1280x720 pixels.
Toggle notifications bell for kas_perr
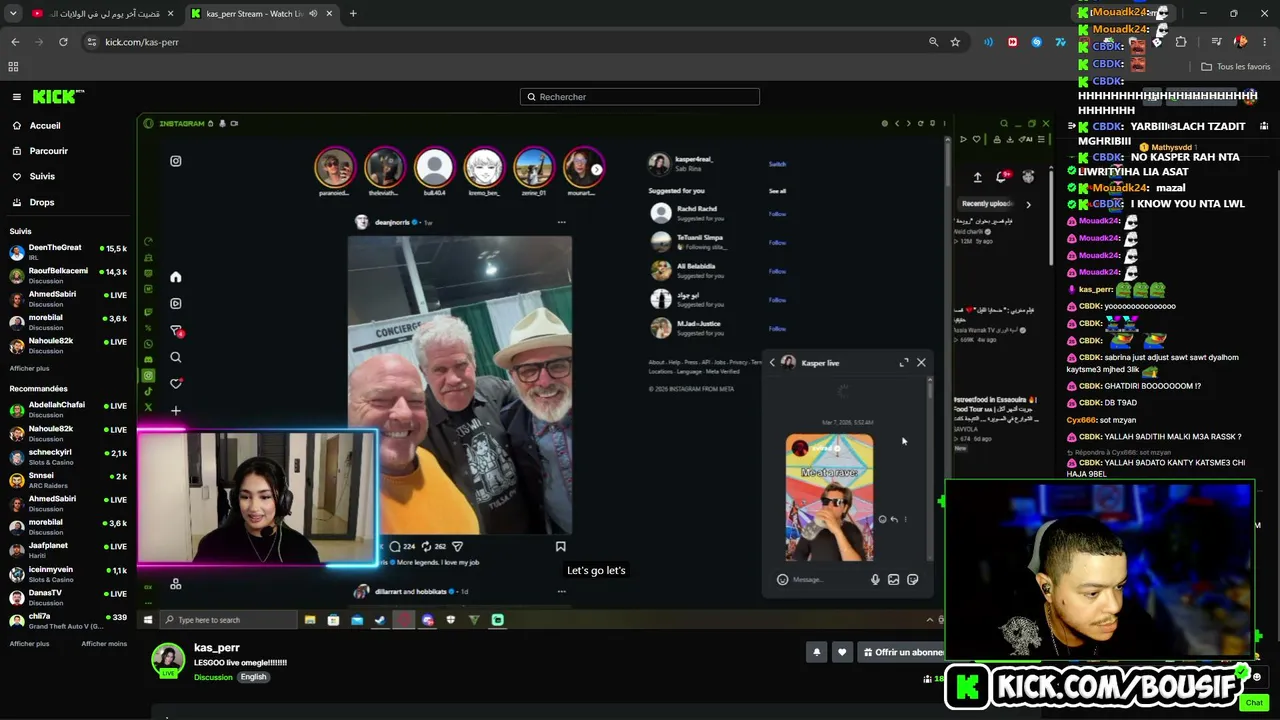816,652
